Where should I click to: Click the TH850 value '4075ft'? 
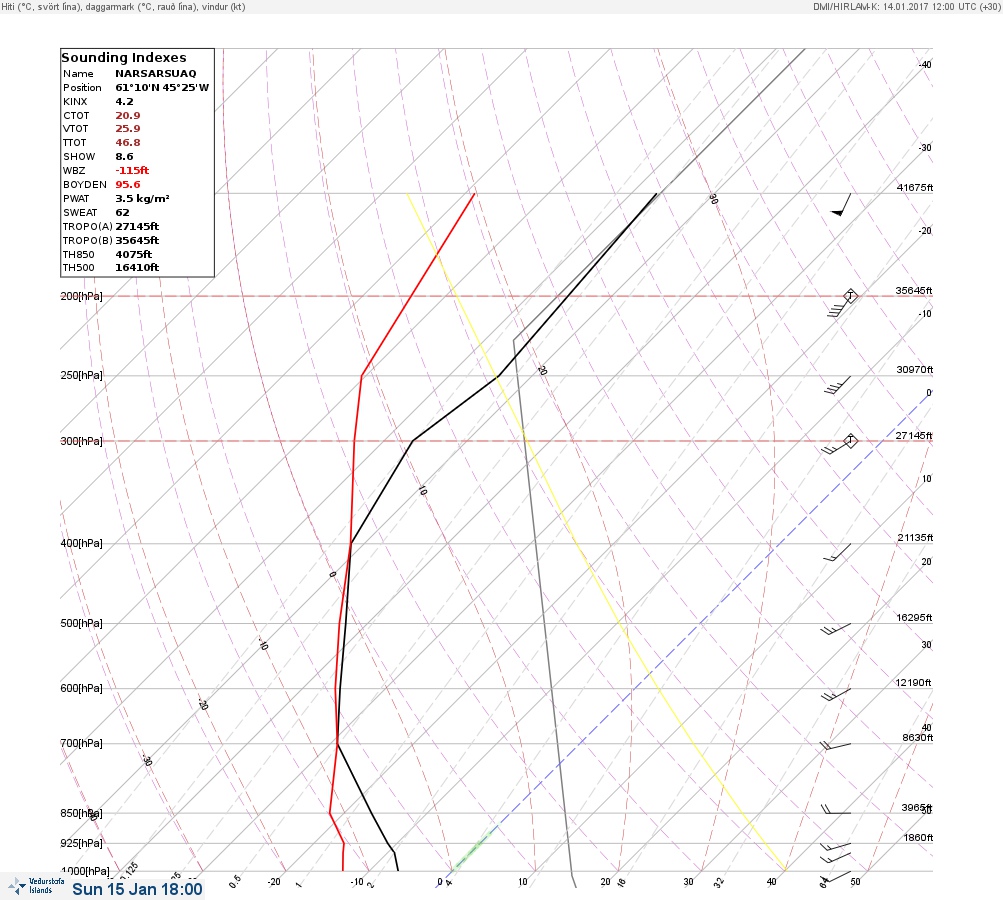(x=134, y=255)
